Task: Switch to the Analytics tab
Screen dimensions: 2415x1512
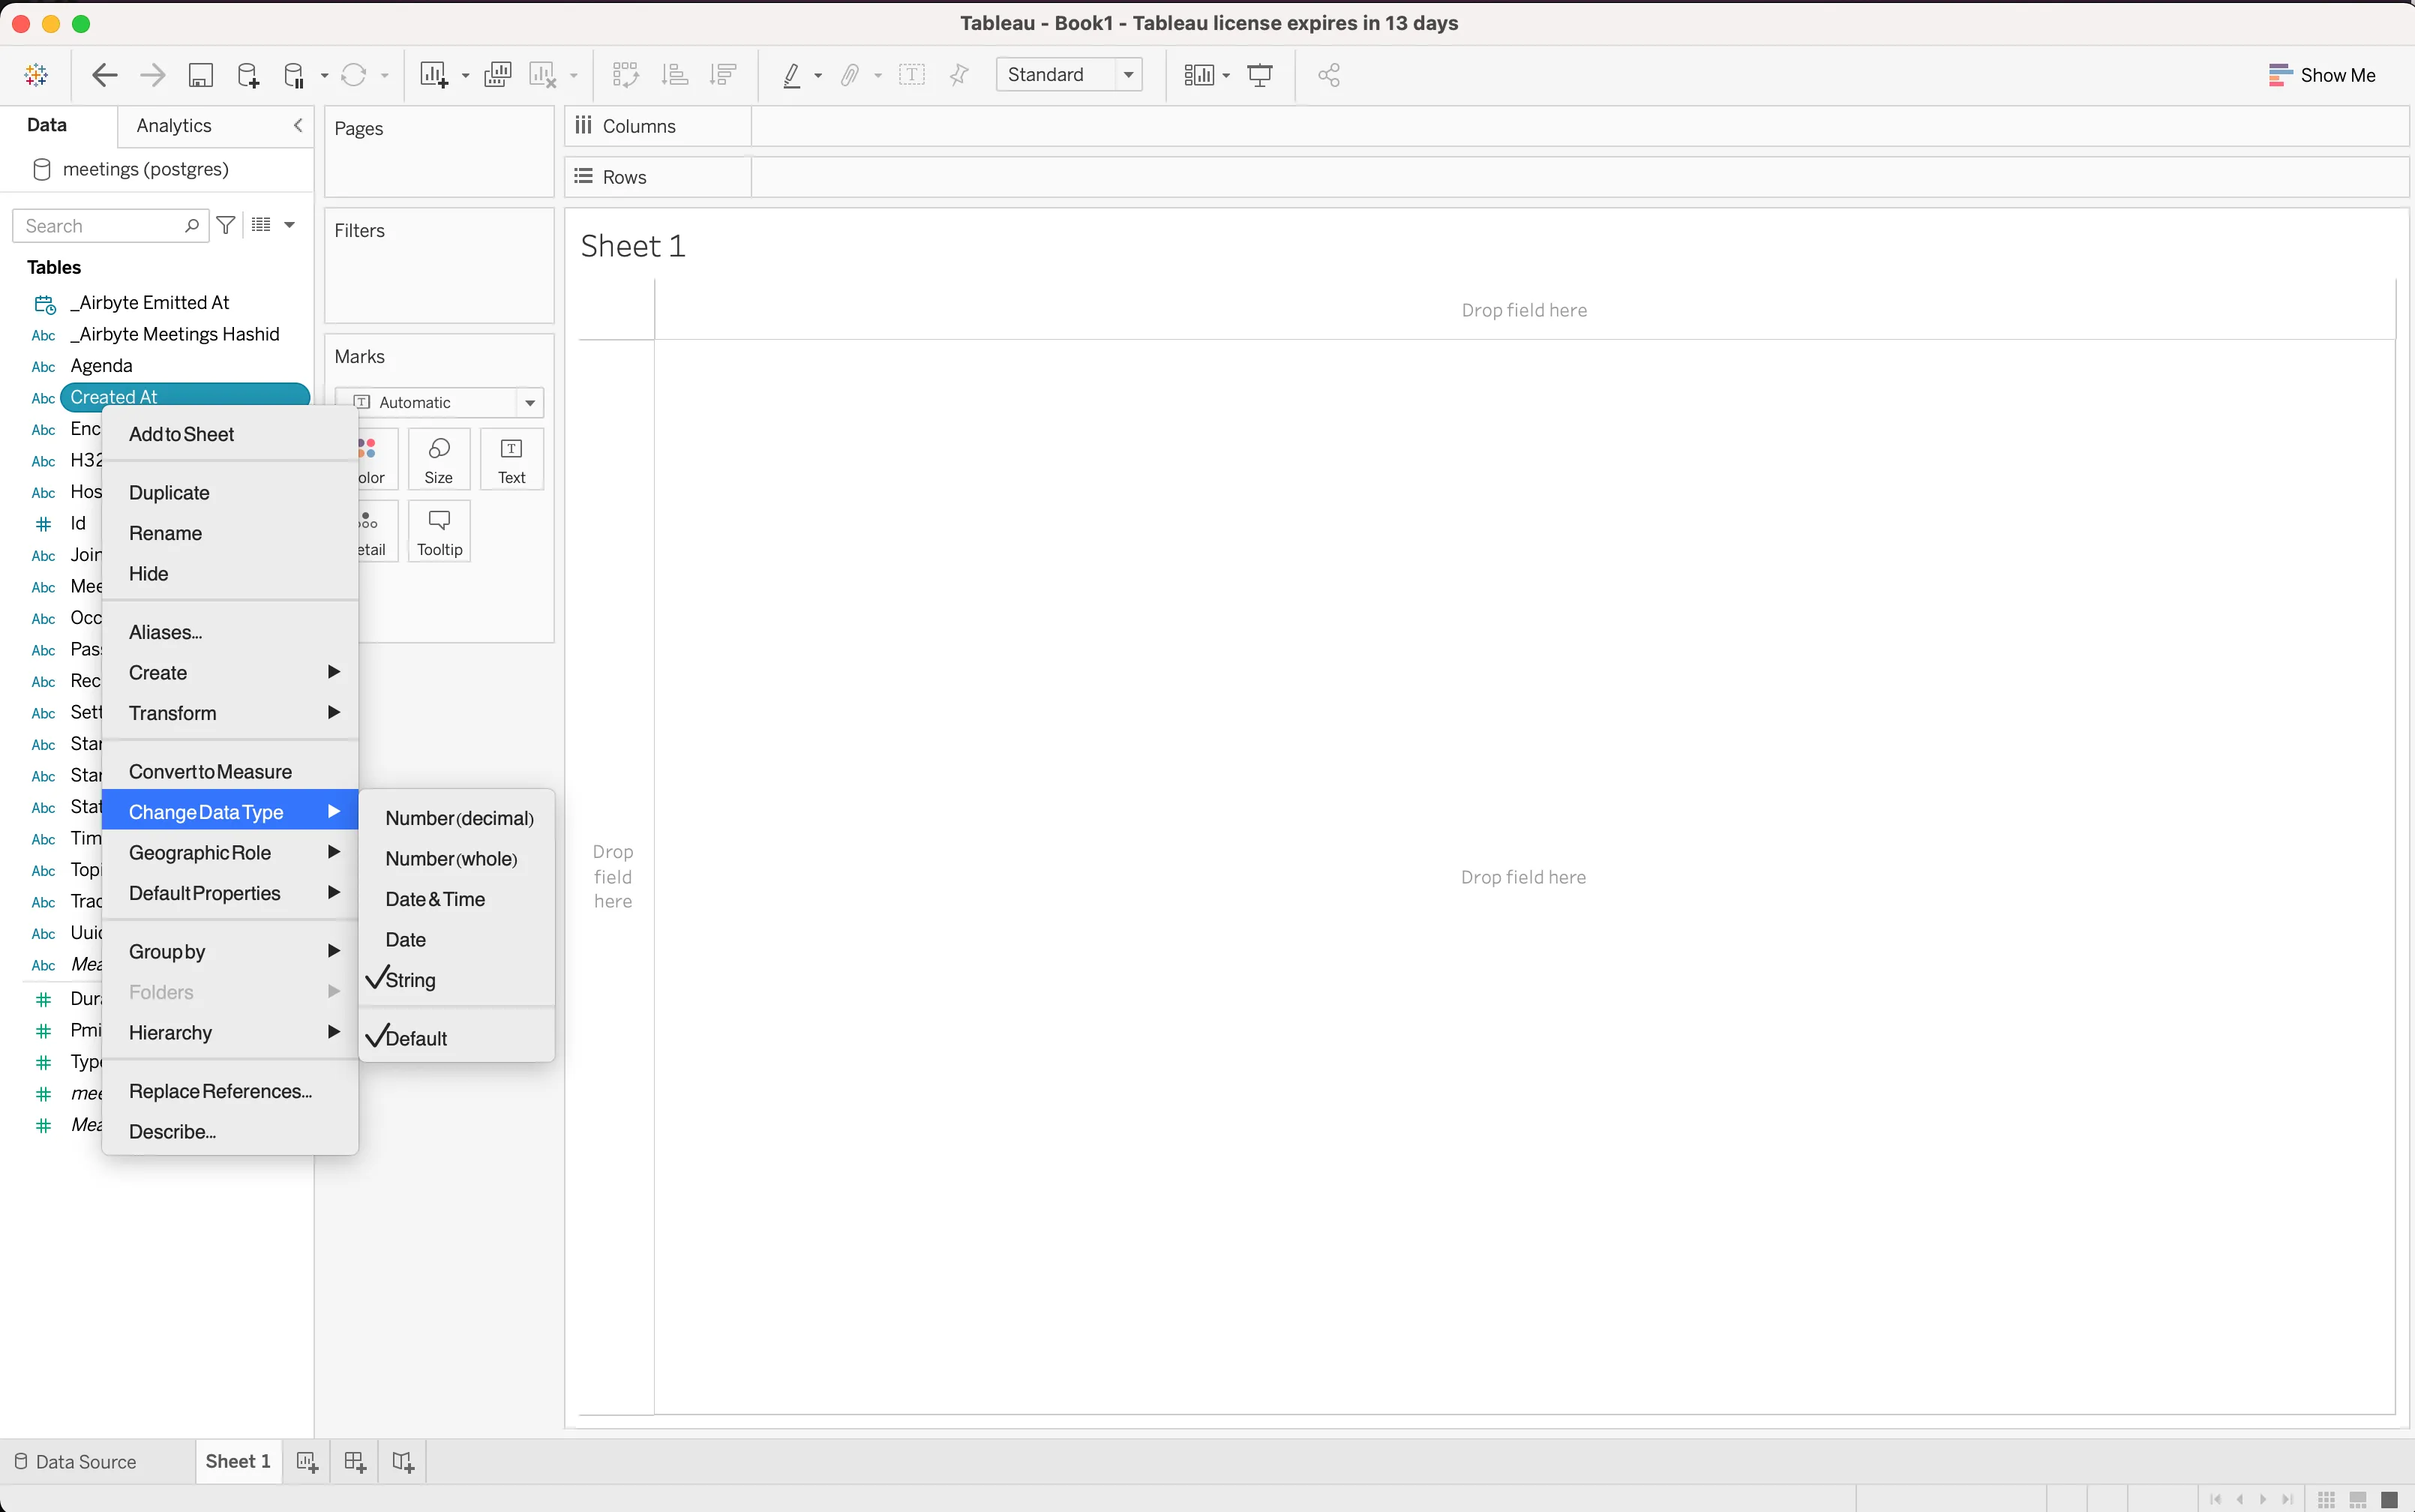Action: (174, 126)
